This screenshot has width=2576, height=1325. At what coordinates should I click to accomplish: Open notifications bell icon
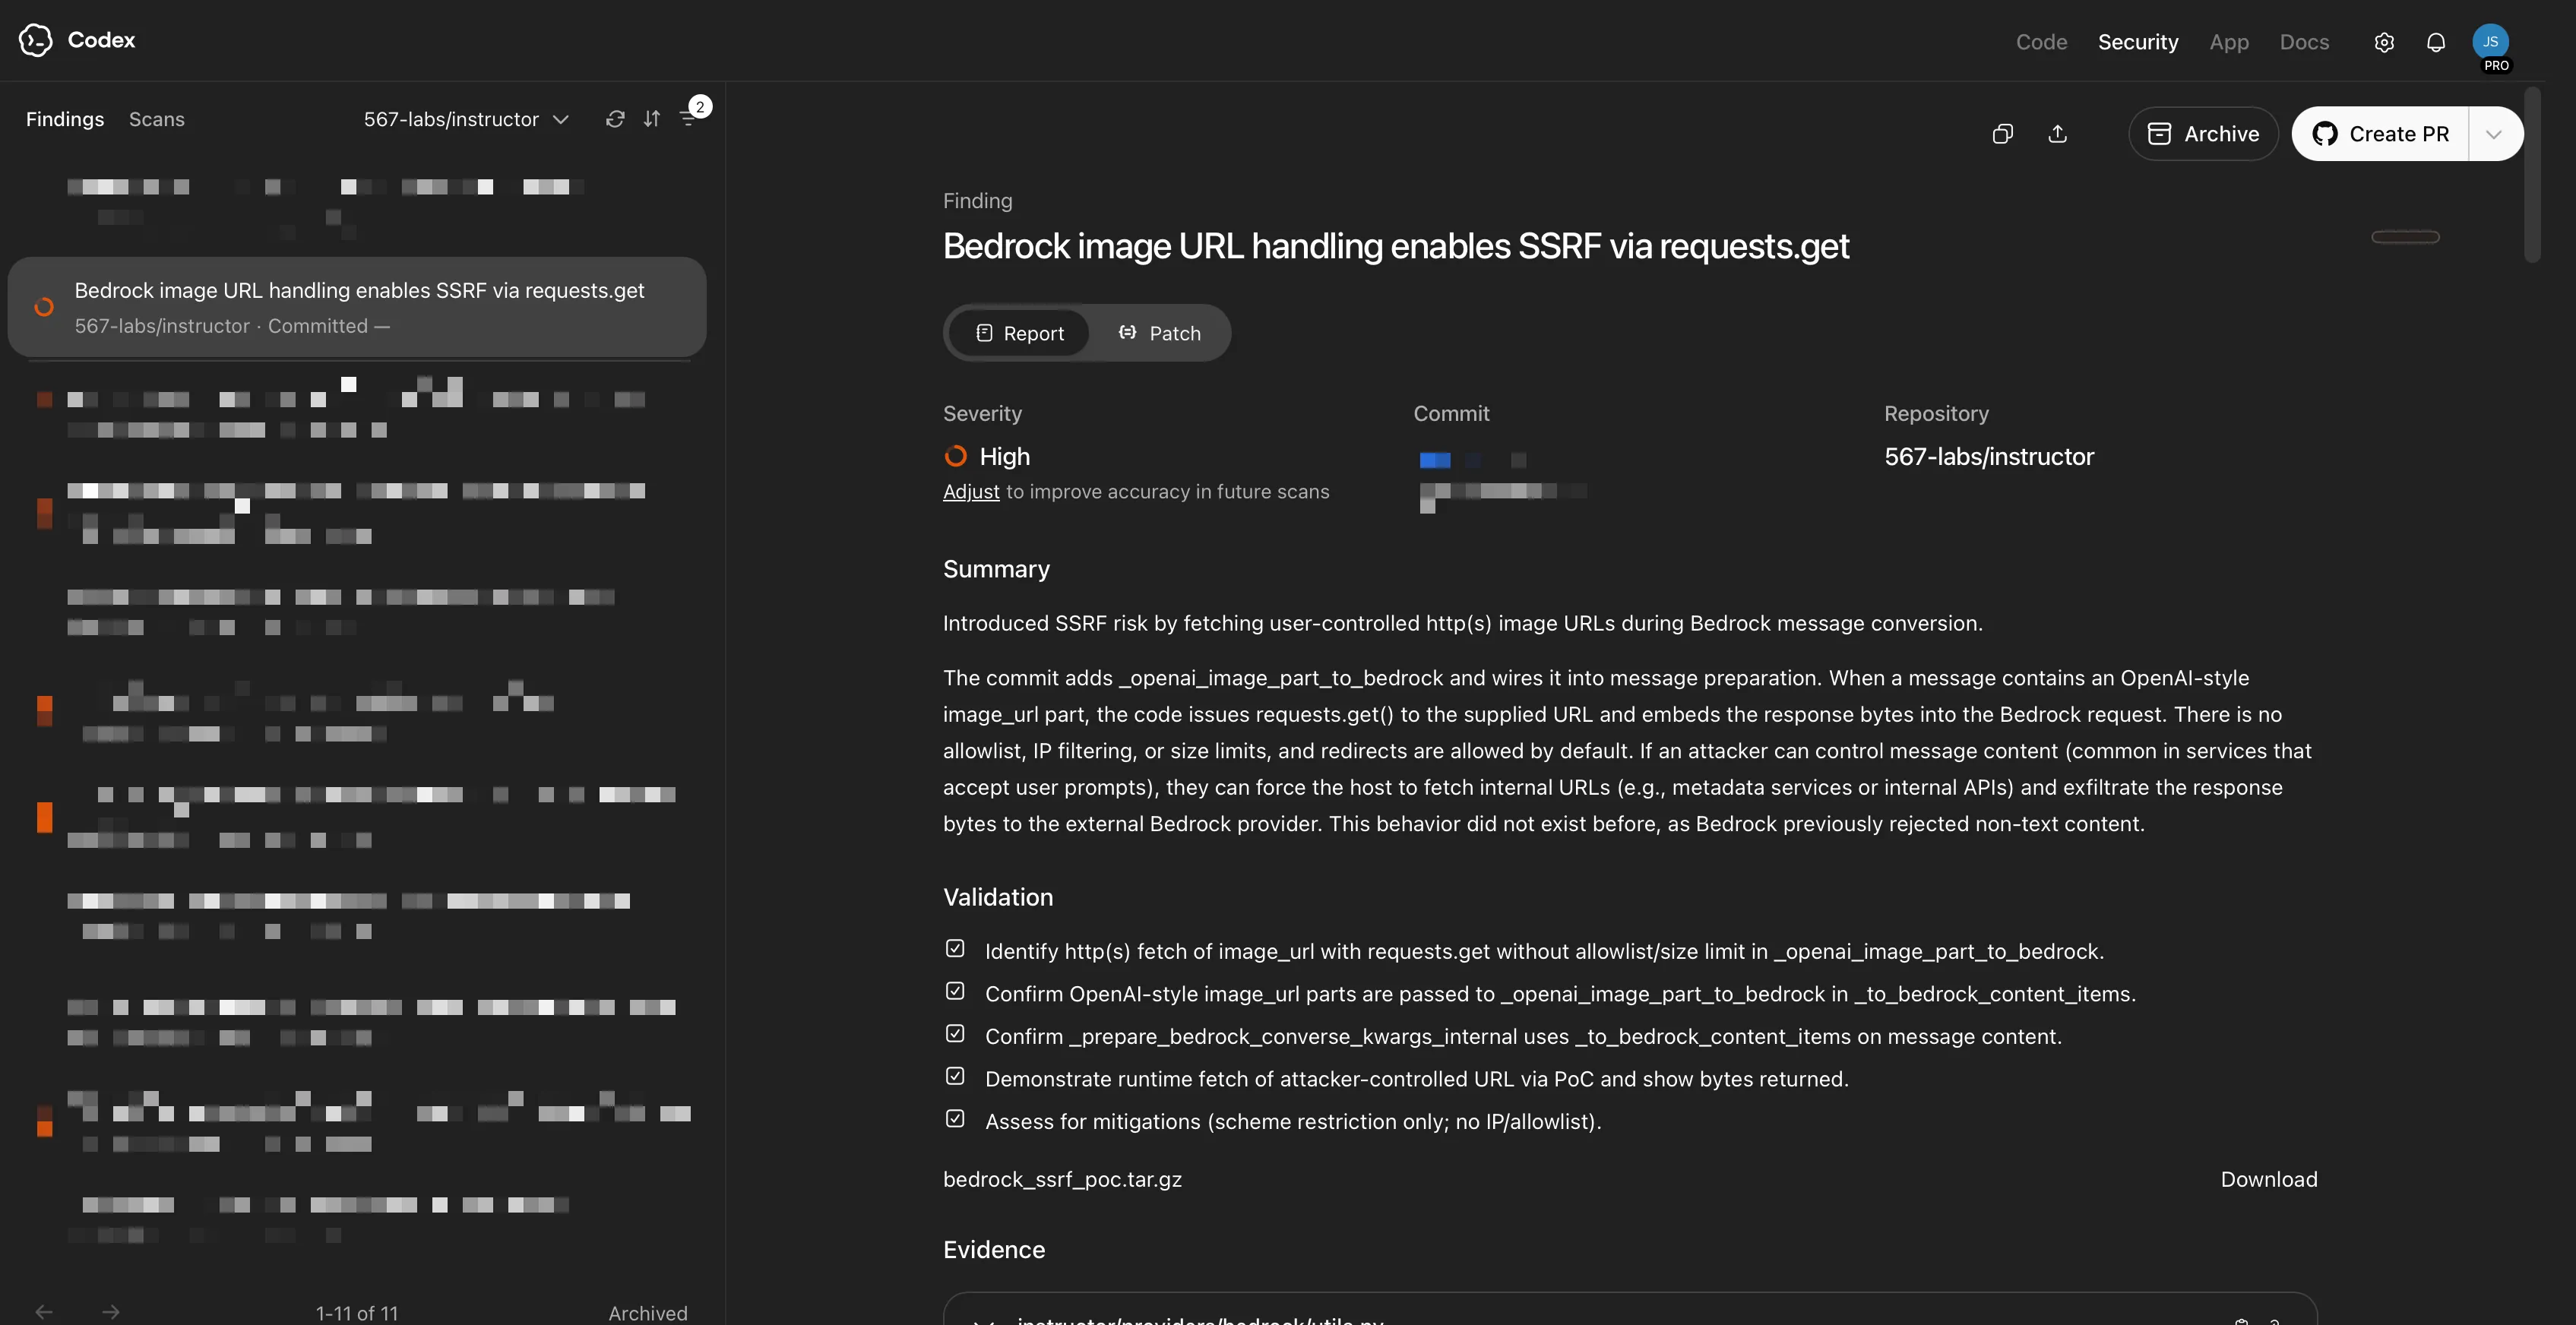[2436, 42]
